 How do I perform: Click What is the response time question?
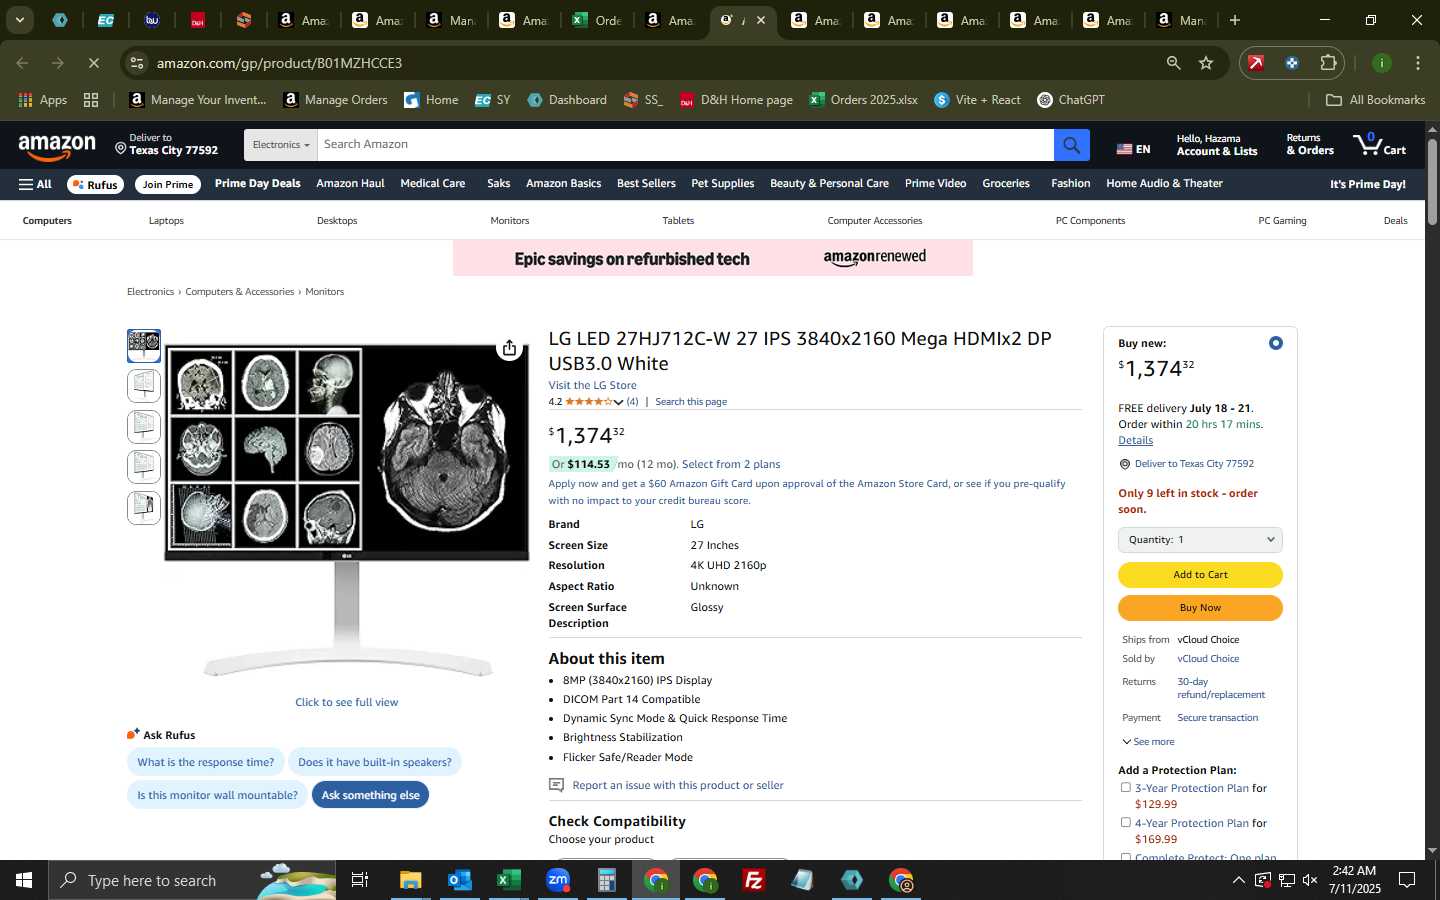click(205, 762)
